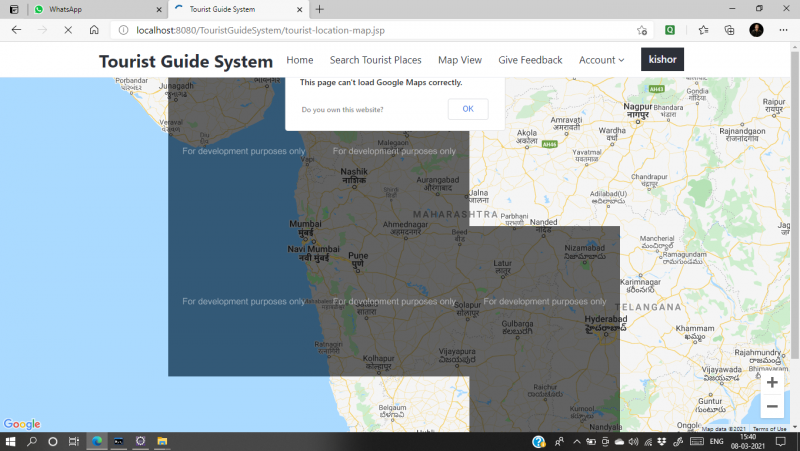Open the Eclipse taskbar icon
The width and height of the screenshot is (800, 451).
coord(140,441)
